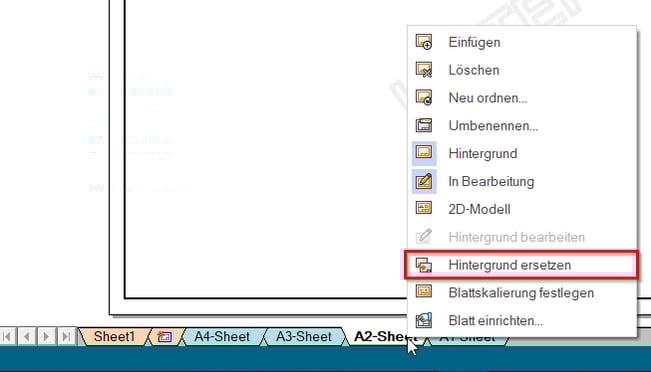Click the Blatt einrichten icon
This screenshot has height=372, width=651.
click(424, 320)
